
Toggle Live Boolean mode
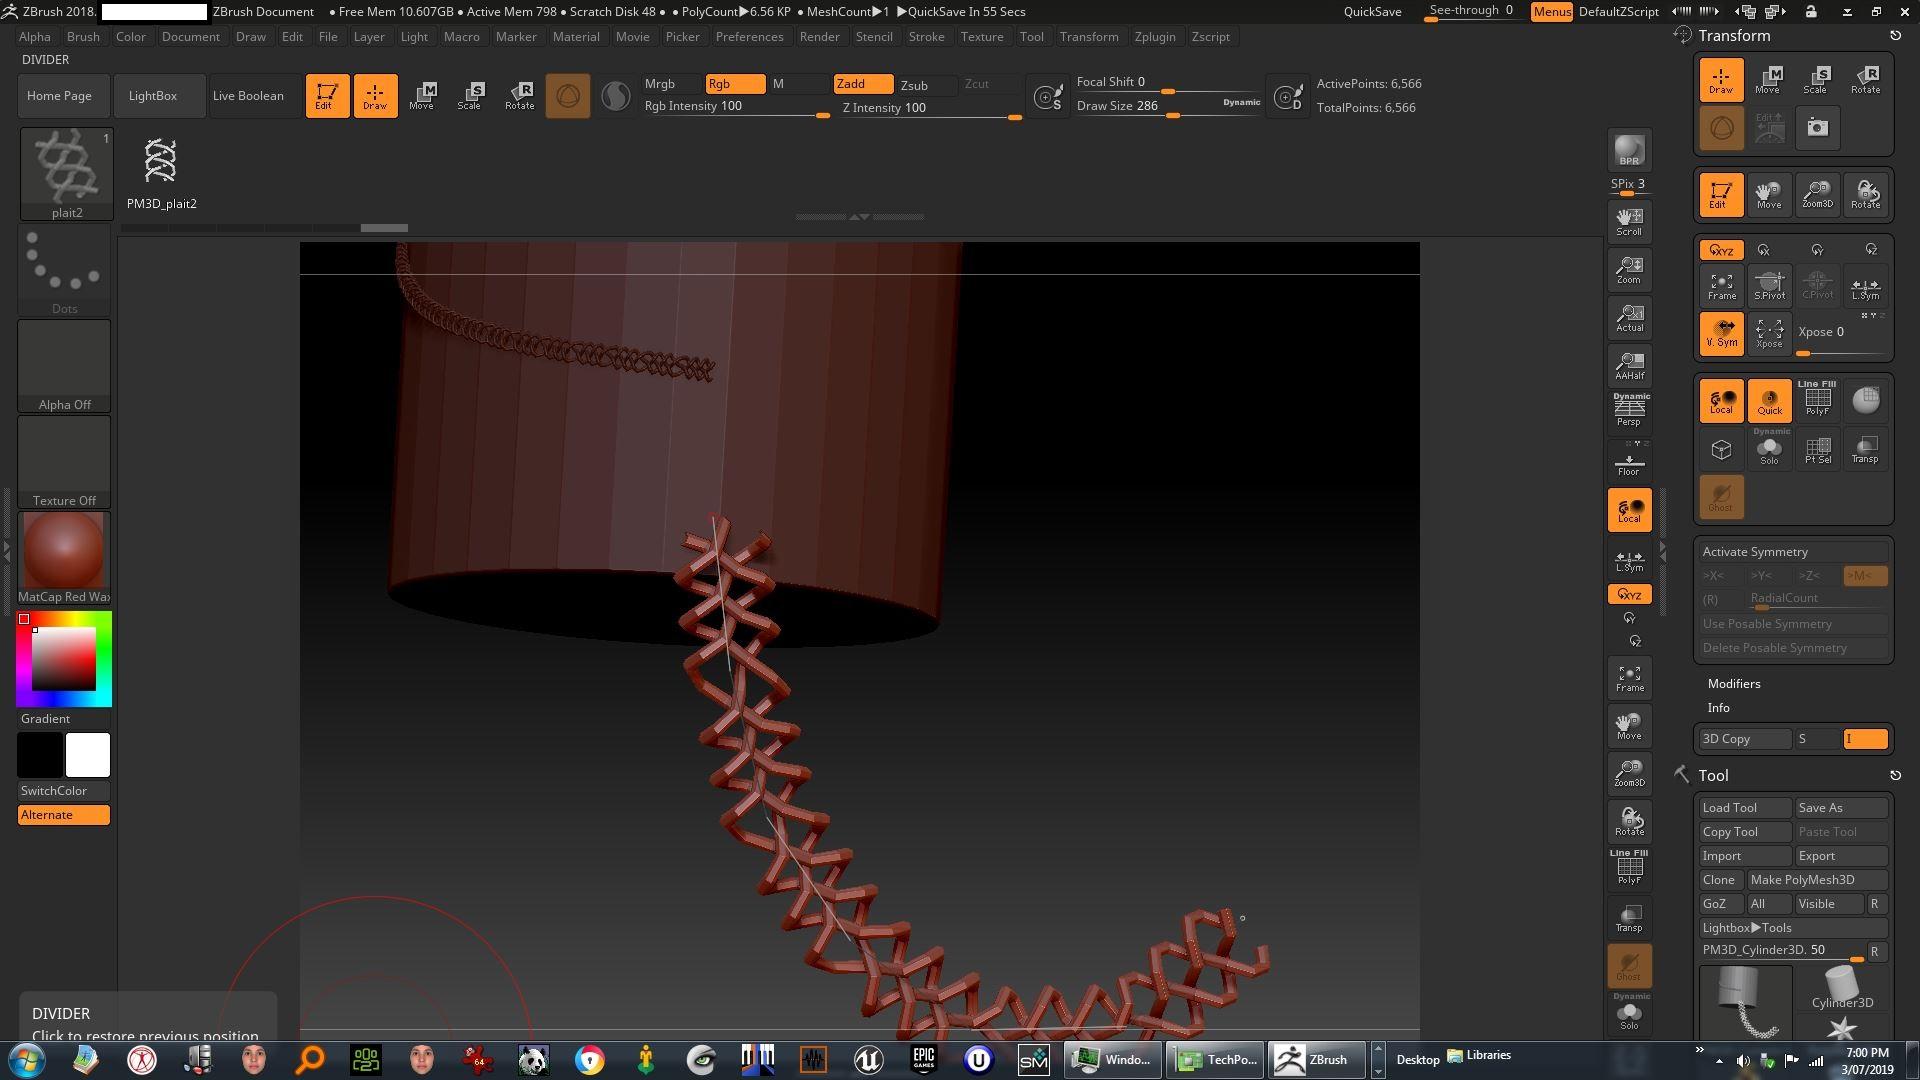(x=248, y=96)
